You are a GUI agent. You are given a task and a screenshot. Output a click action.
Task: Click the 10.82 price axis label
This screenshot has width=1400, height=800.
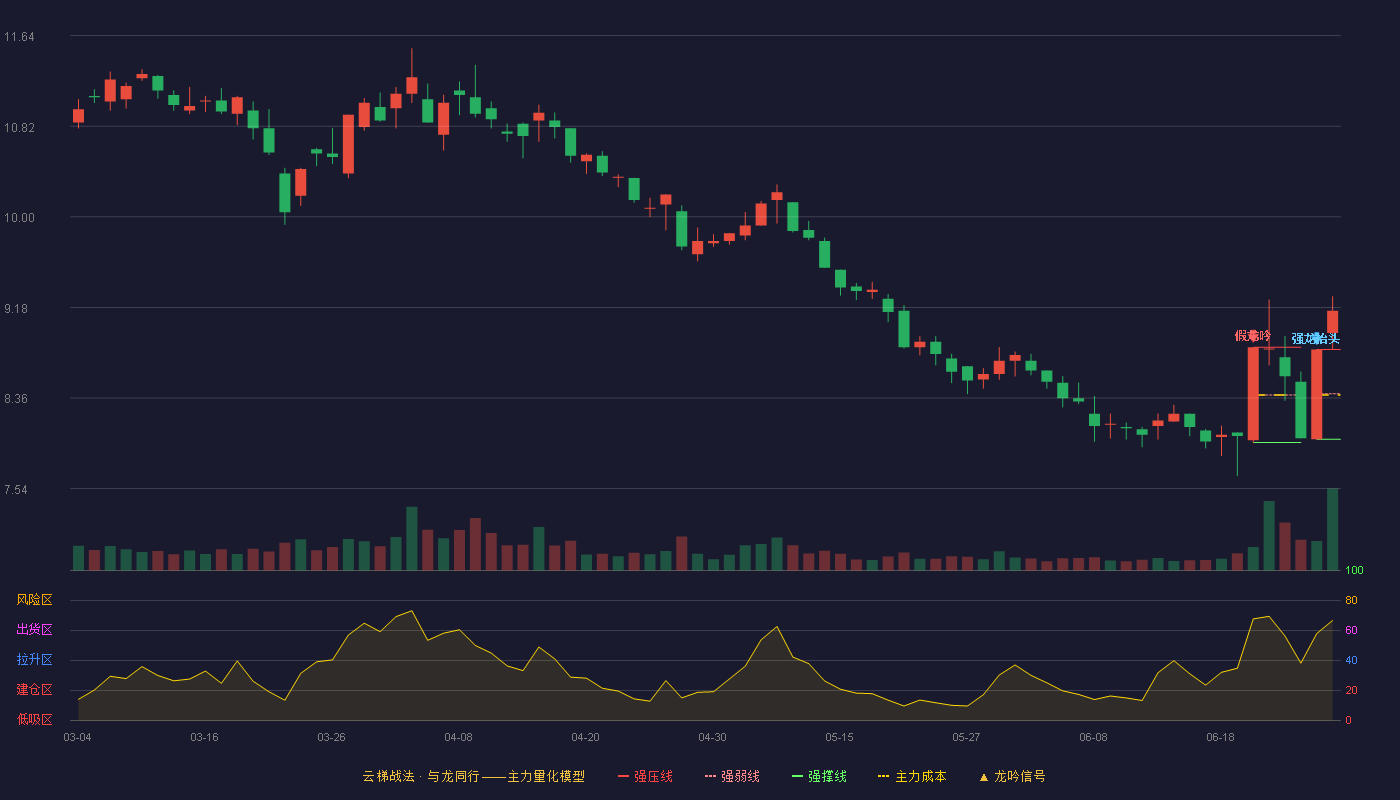pos(19,128)
